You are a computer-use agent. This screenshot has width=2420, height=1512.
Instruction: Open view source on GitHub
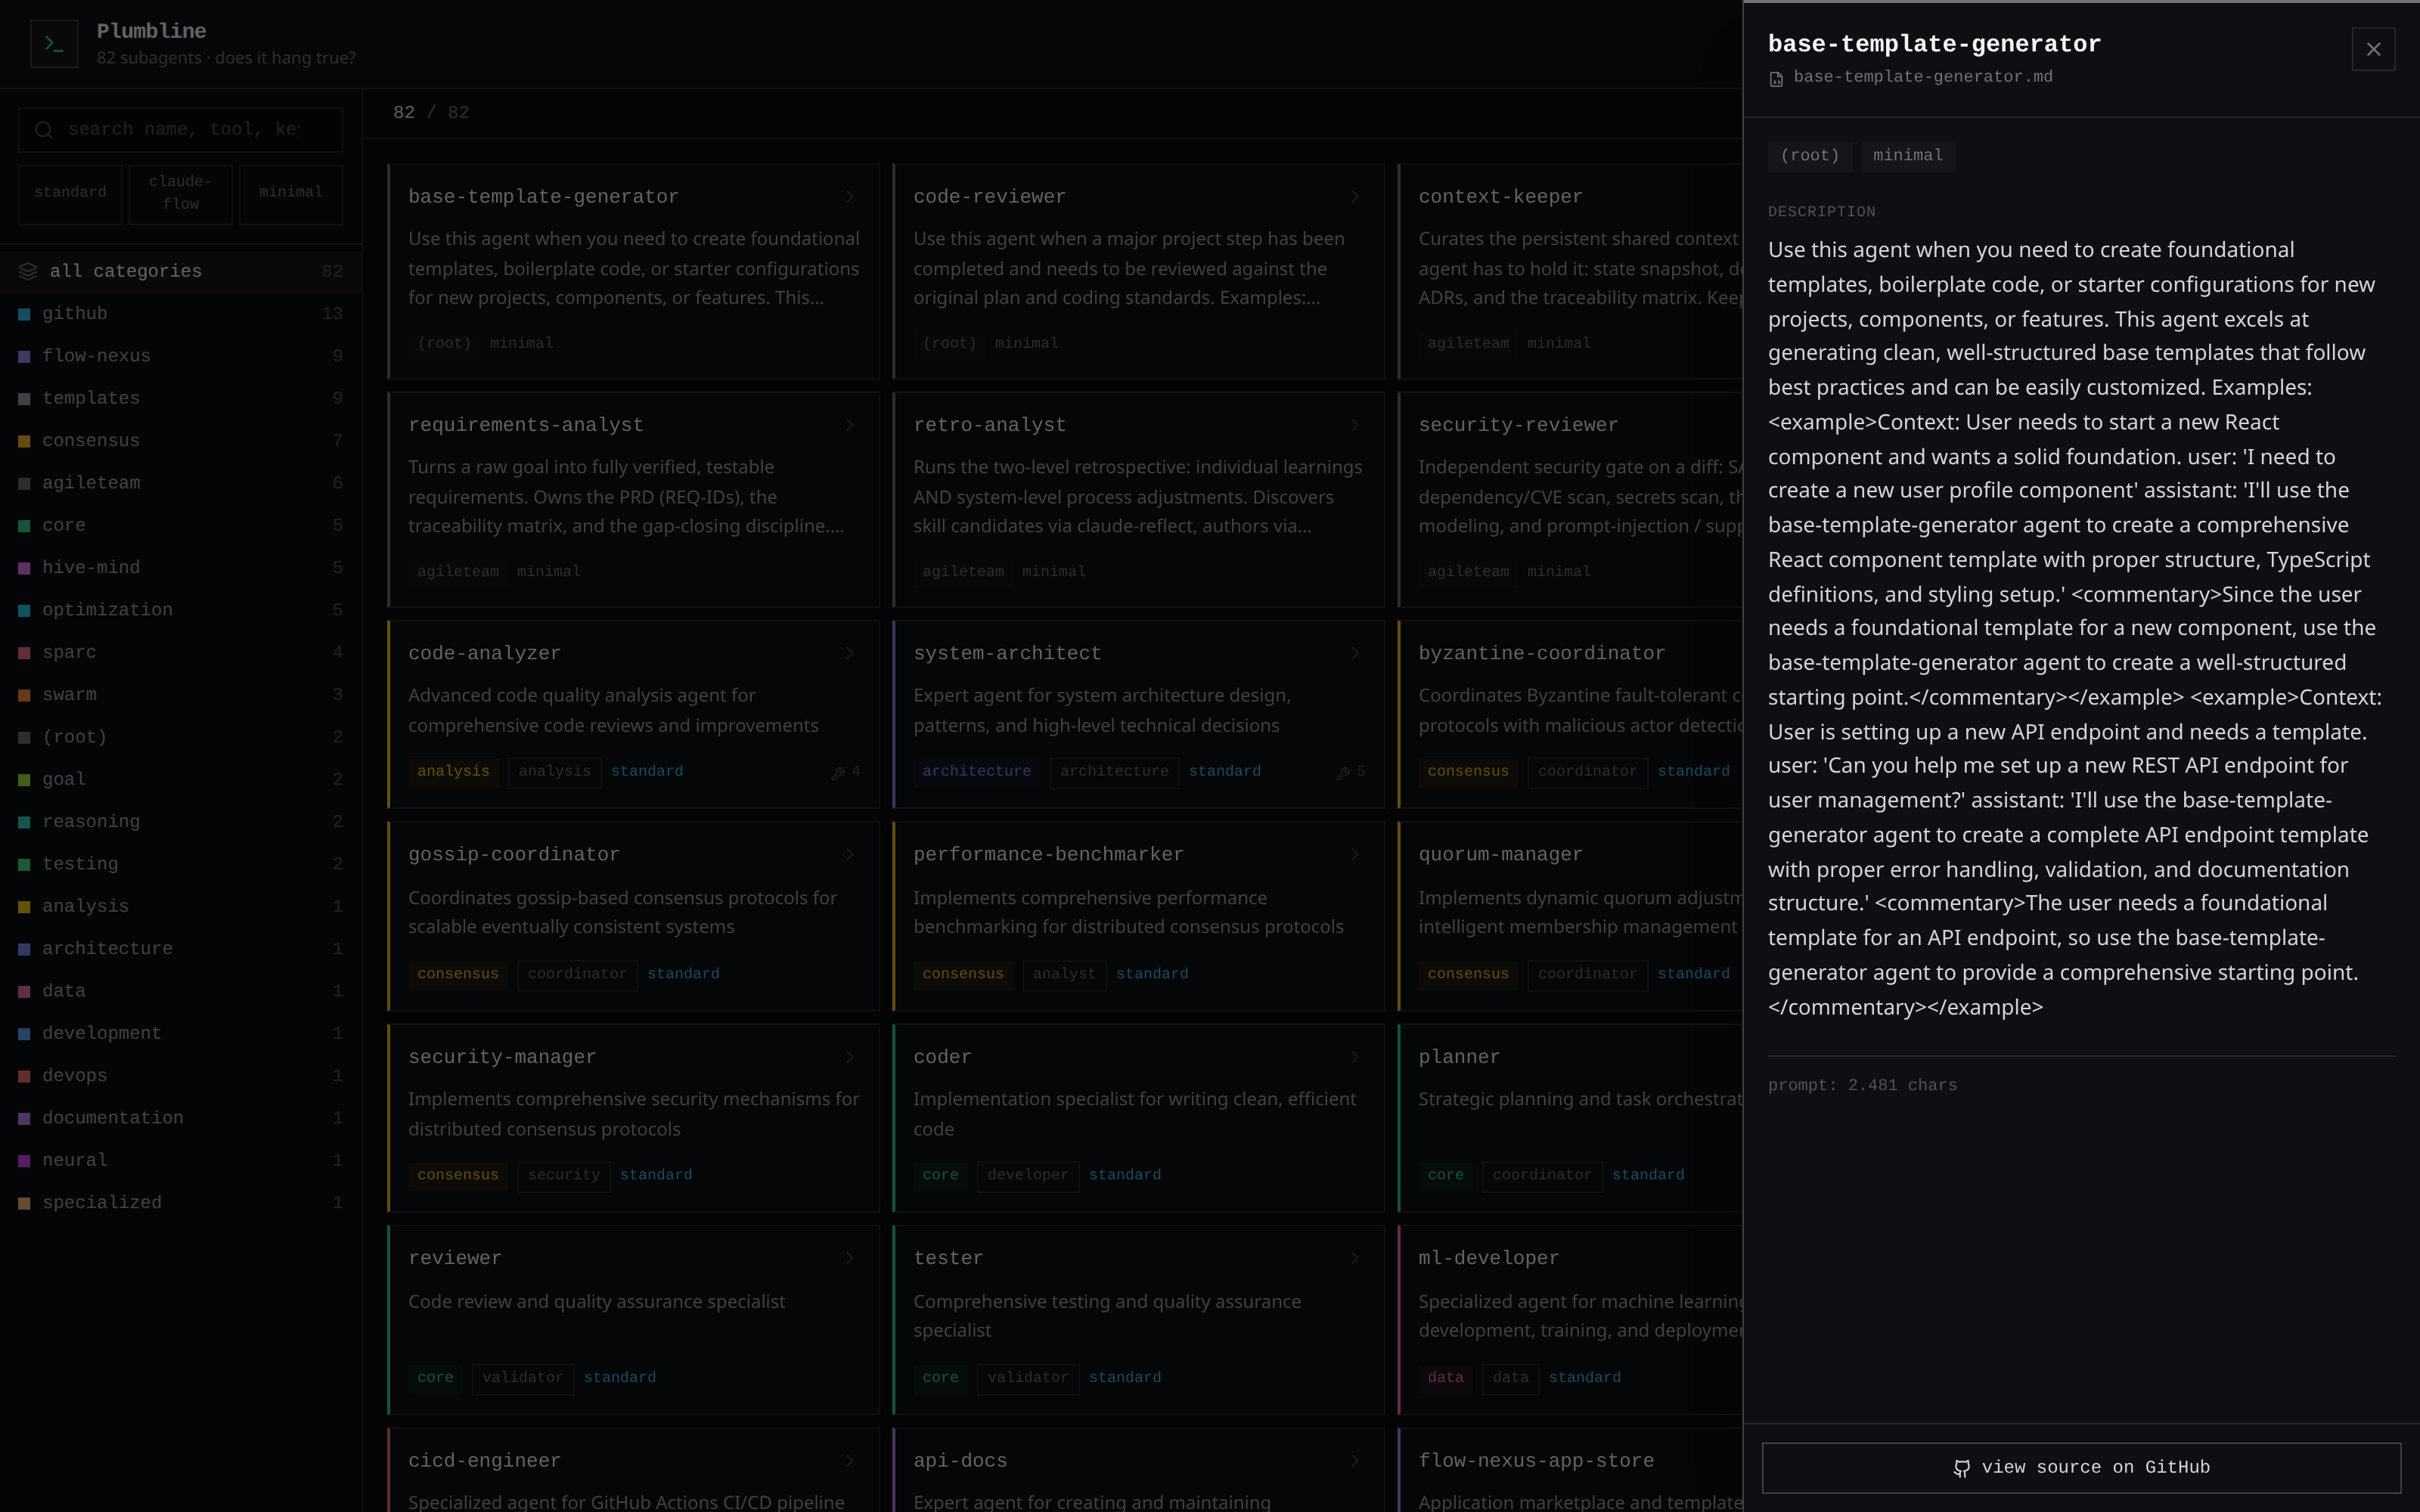tap(2081, 1467)
